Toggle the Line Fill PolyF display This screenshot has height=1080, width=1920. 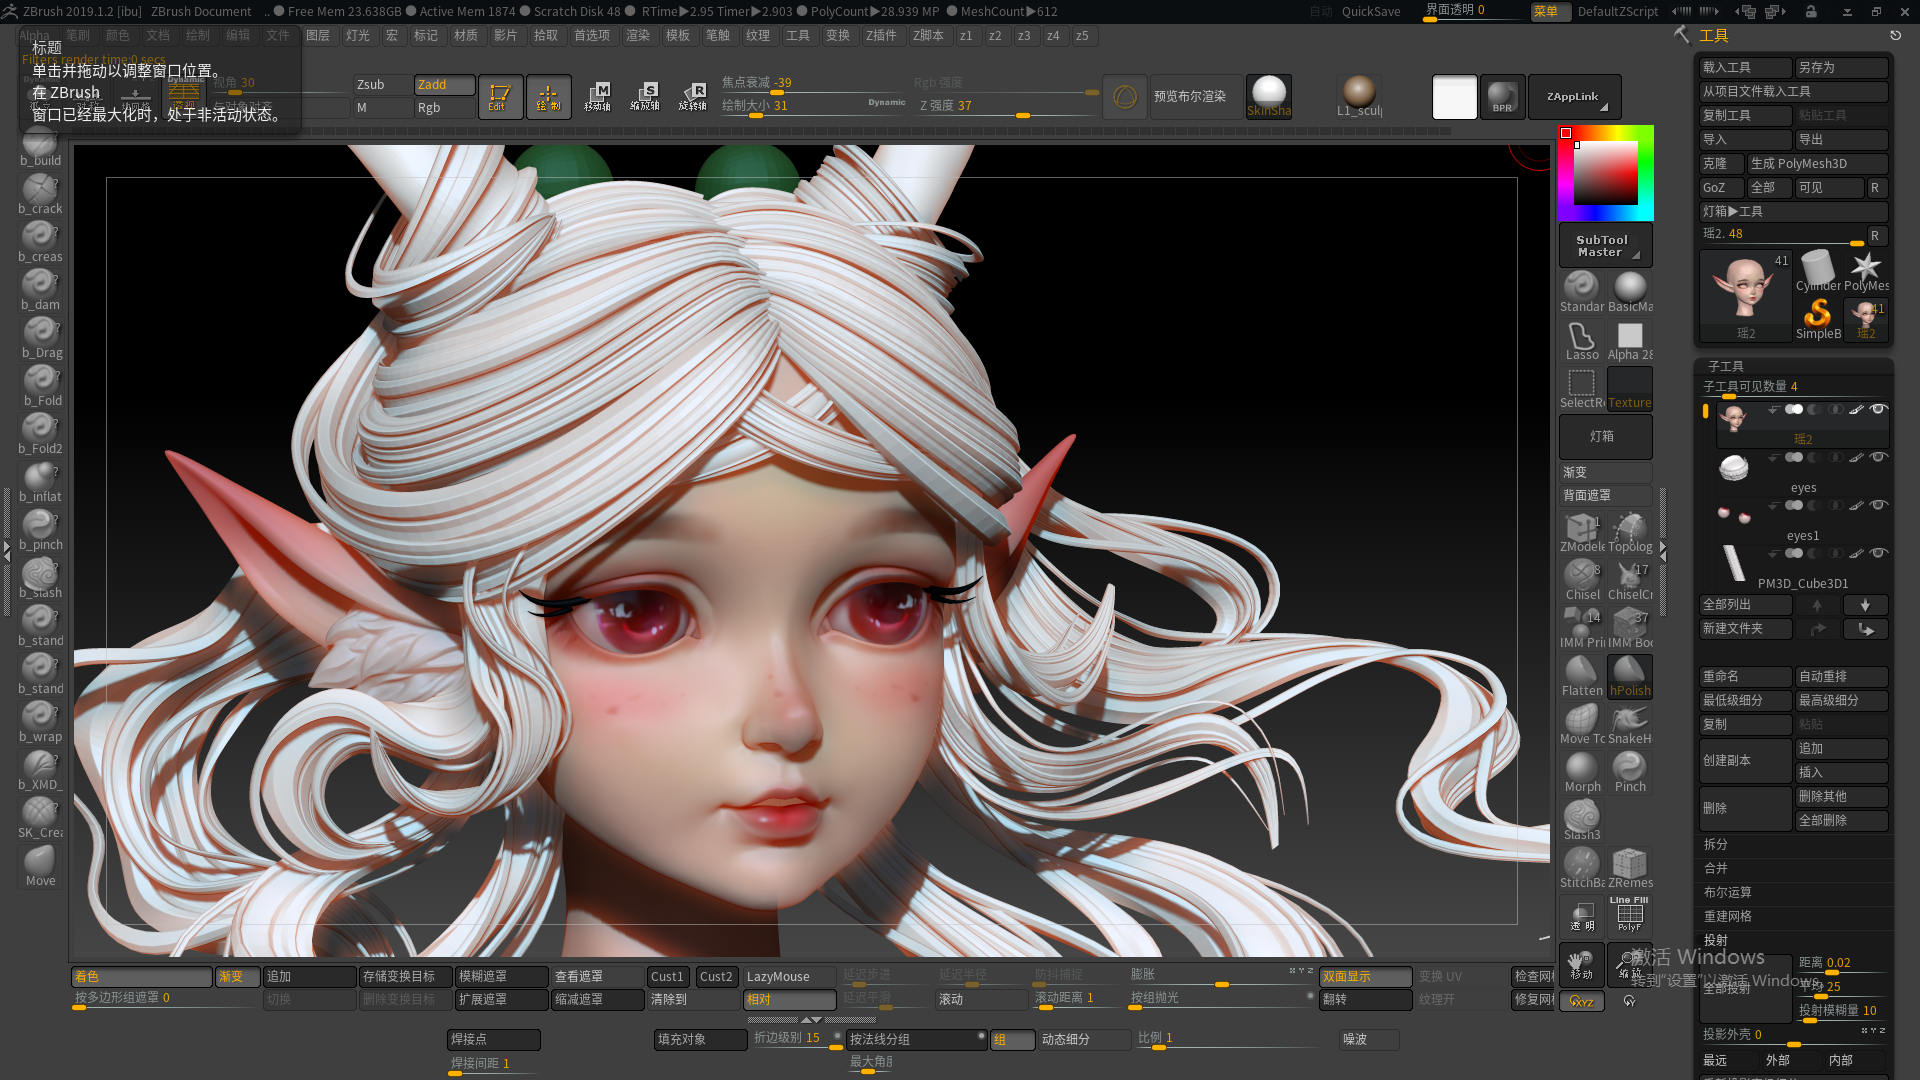1630,915
